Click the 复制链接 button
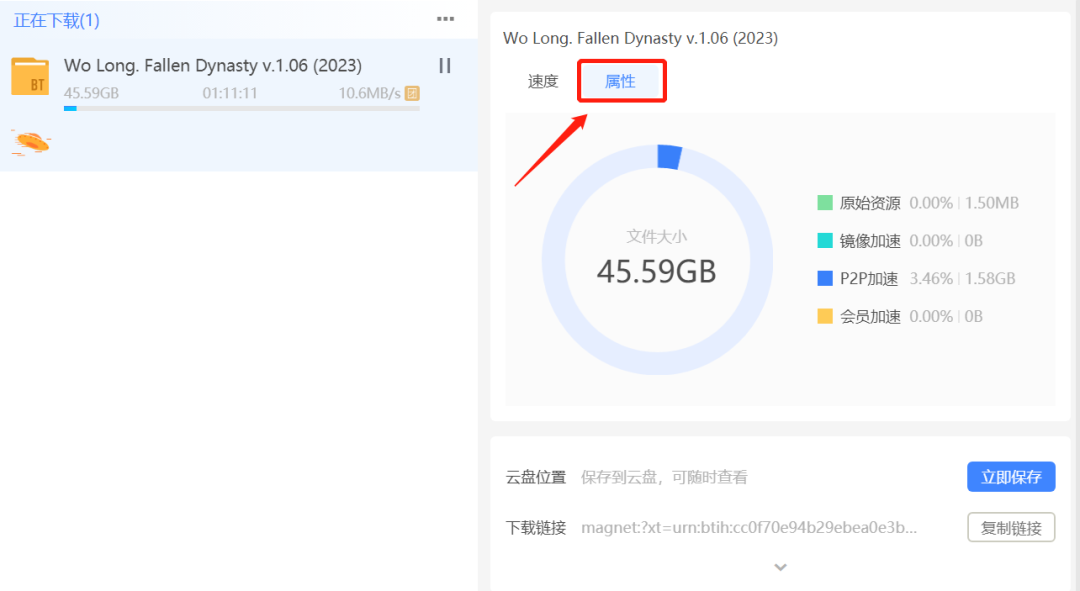 click(x=1011, y=528)
